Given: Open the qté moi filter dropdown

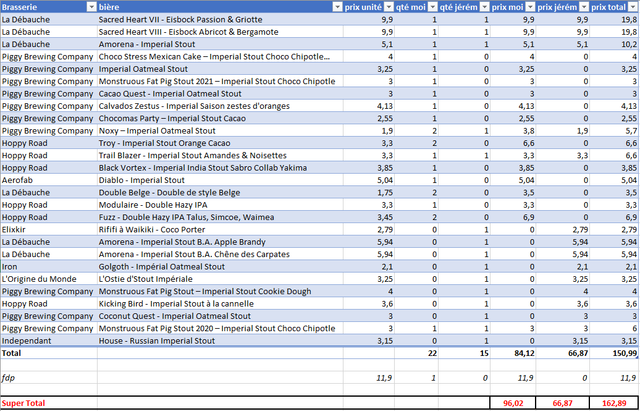Looking at the screenshot, I should 433,7.
